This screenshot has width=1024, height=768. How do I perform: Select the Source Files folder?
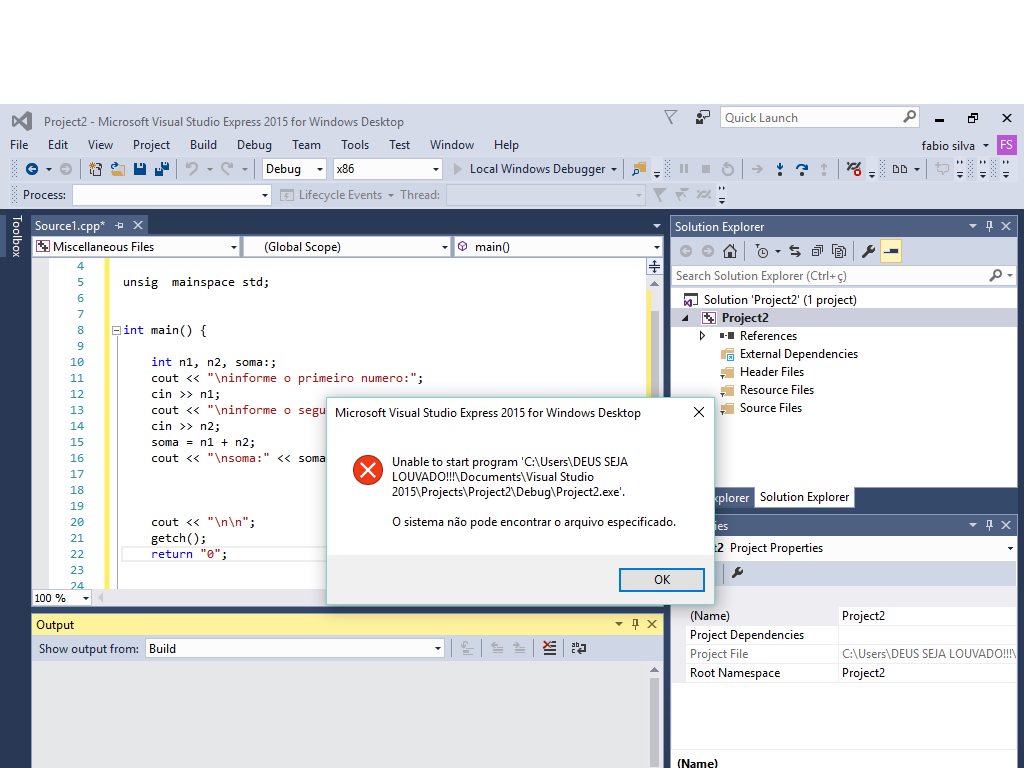[771, 408]
